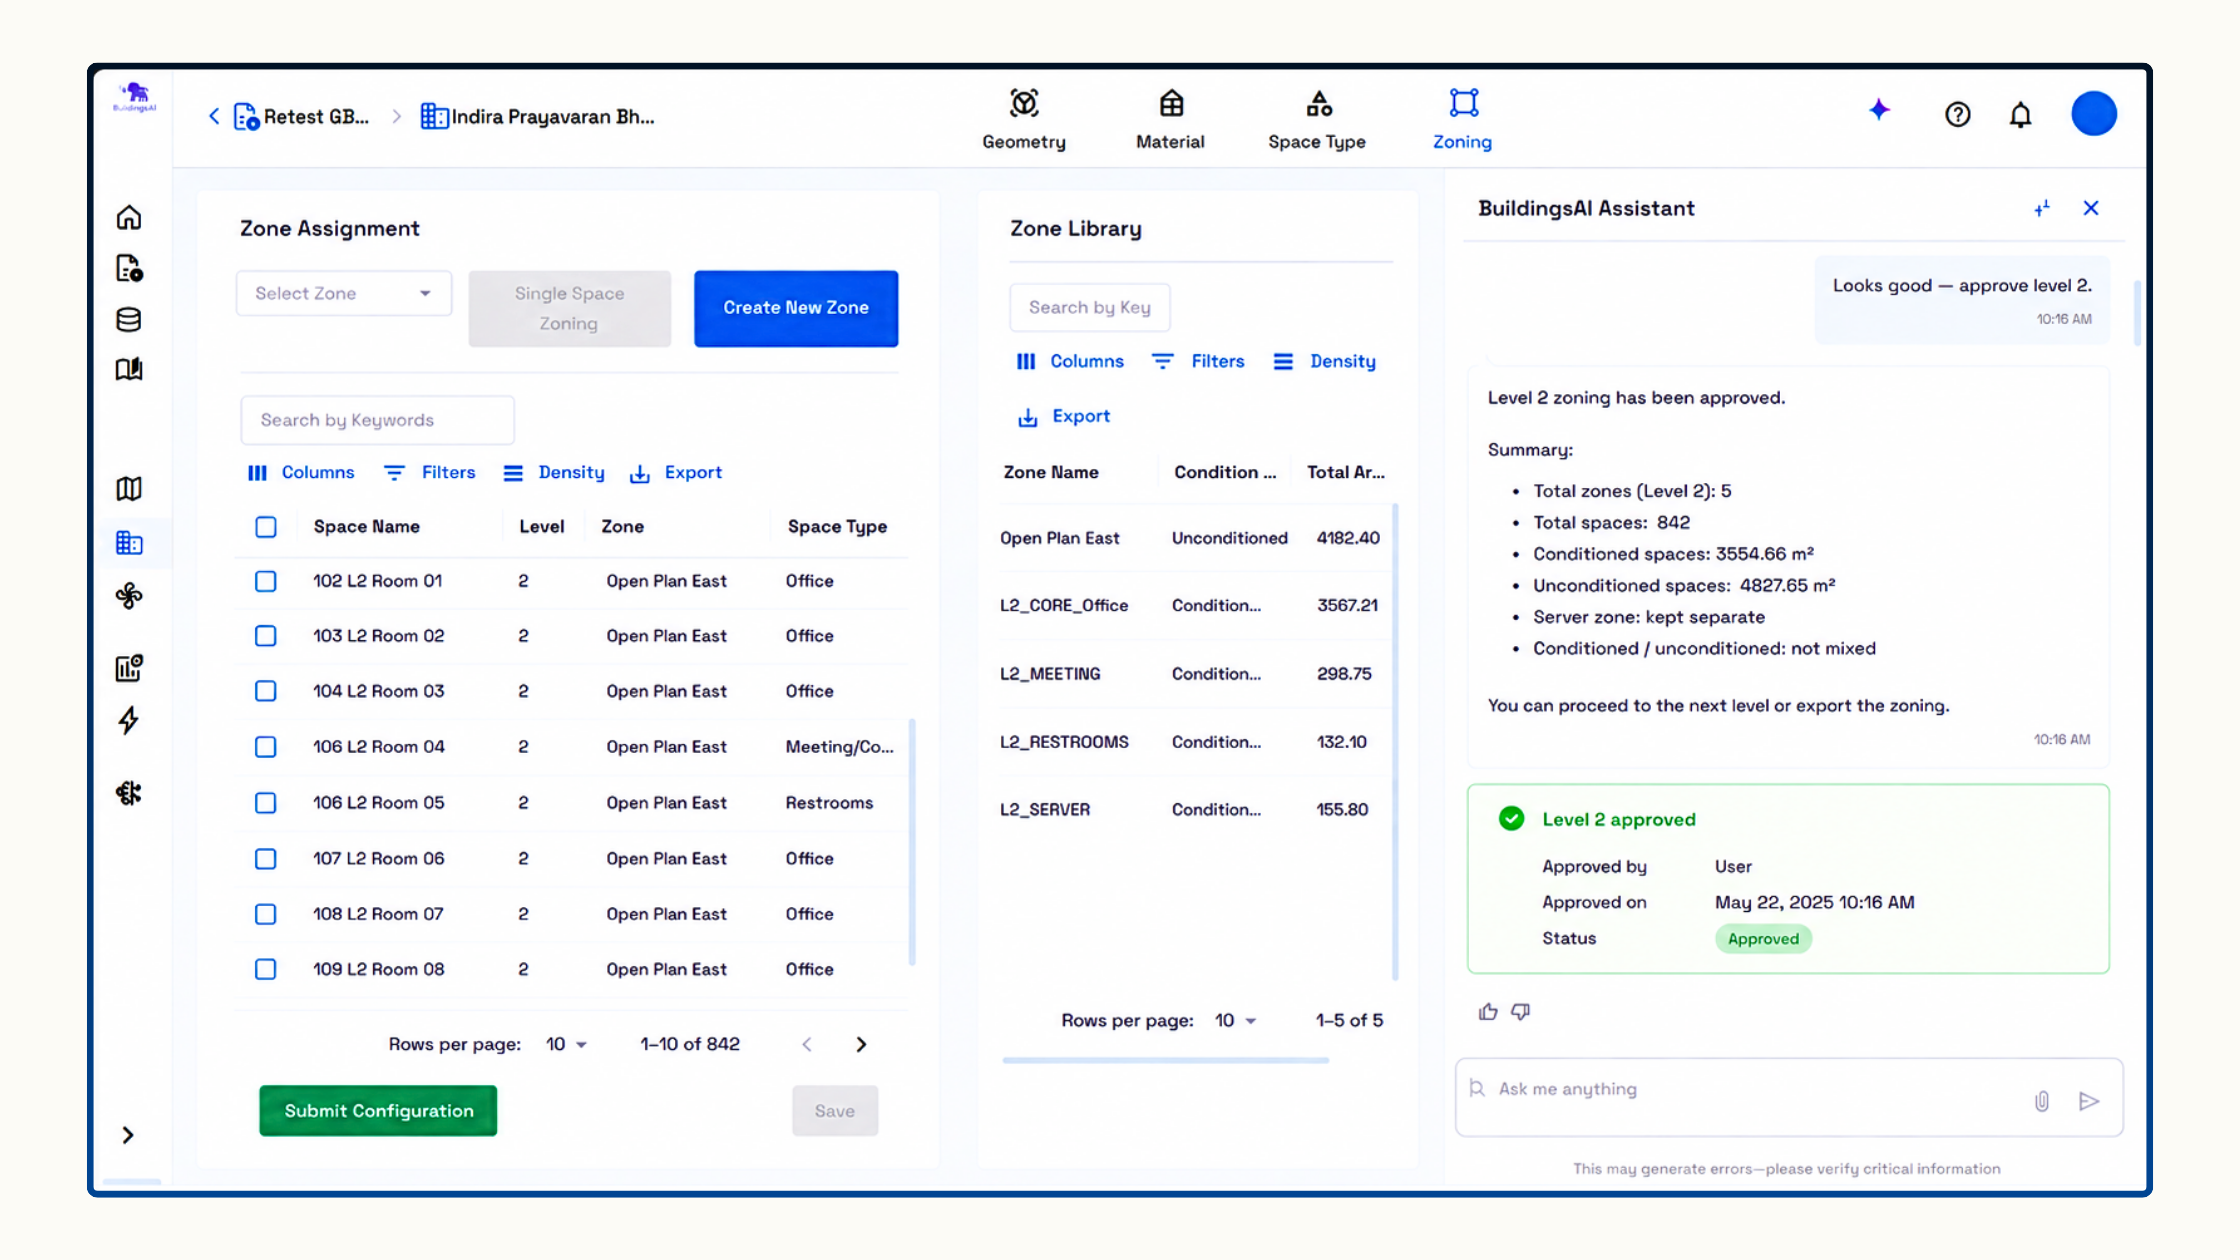Toggle the select-all checkbox in Space Name header

point(266,527)
